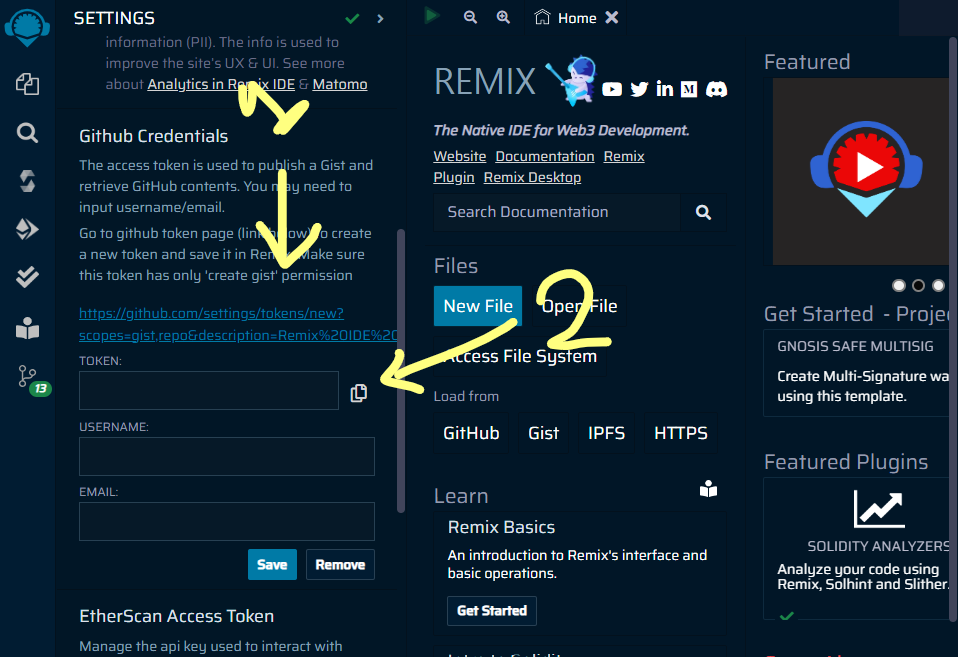Image resolution: width=958 pixels, height=657 pixels.
Task: Click the 'Github Credentials' heading
Action: tap(153, 136)
